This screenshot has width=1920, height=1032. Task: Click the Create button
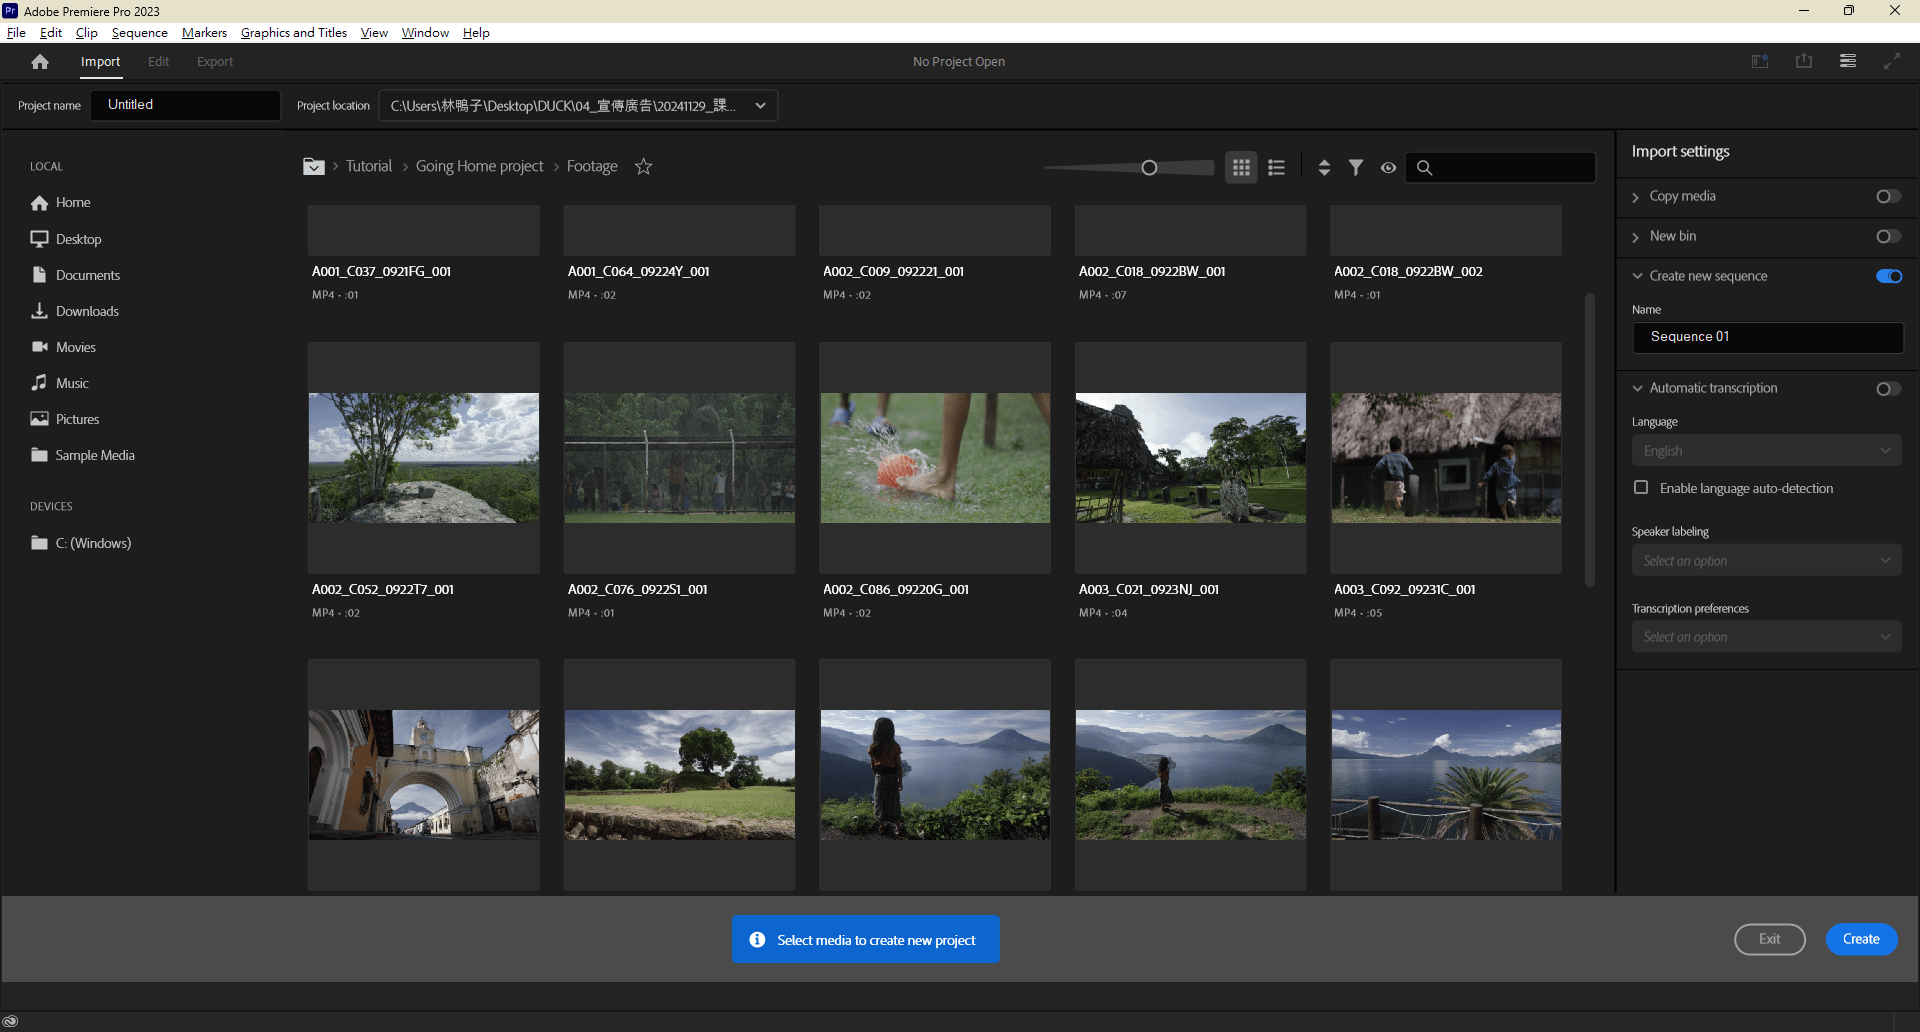[x=1861, y=939]
